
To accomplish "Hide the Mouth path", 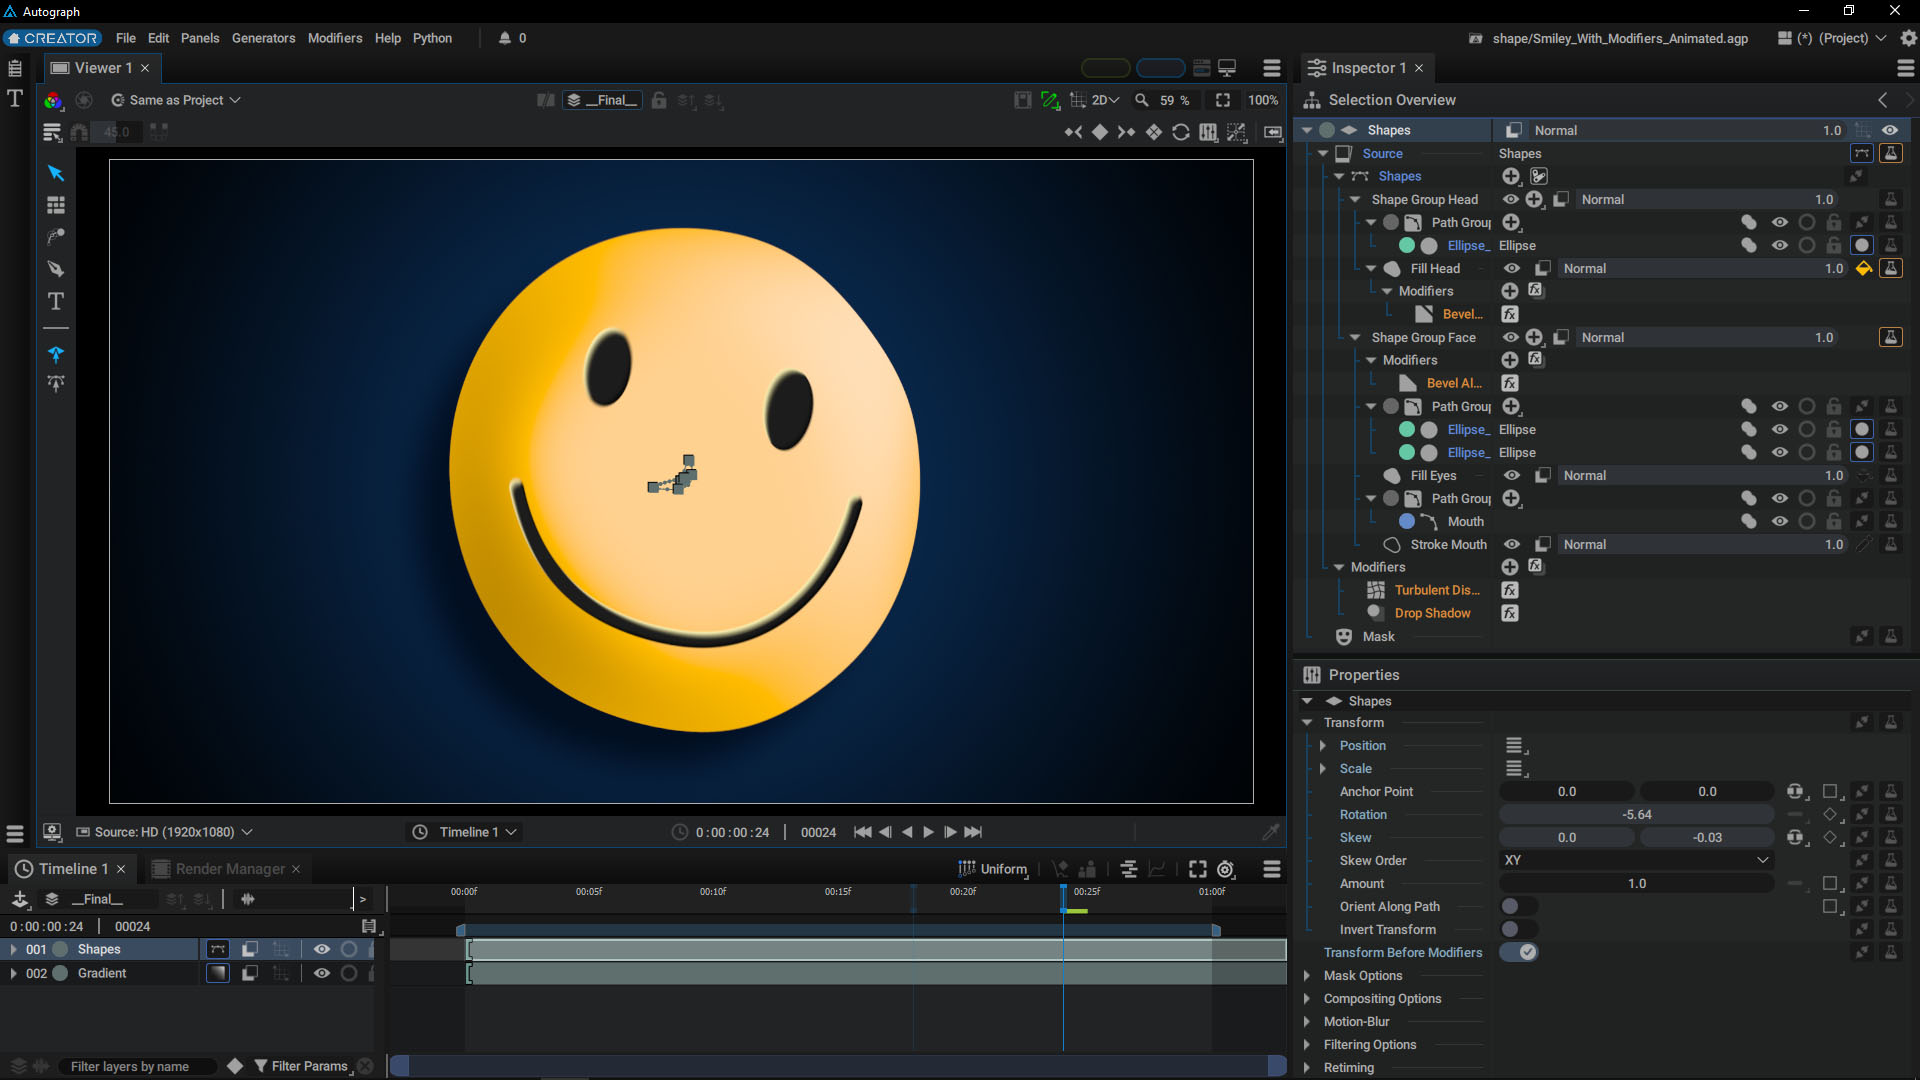I will point(1780,521).
